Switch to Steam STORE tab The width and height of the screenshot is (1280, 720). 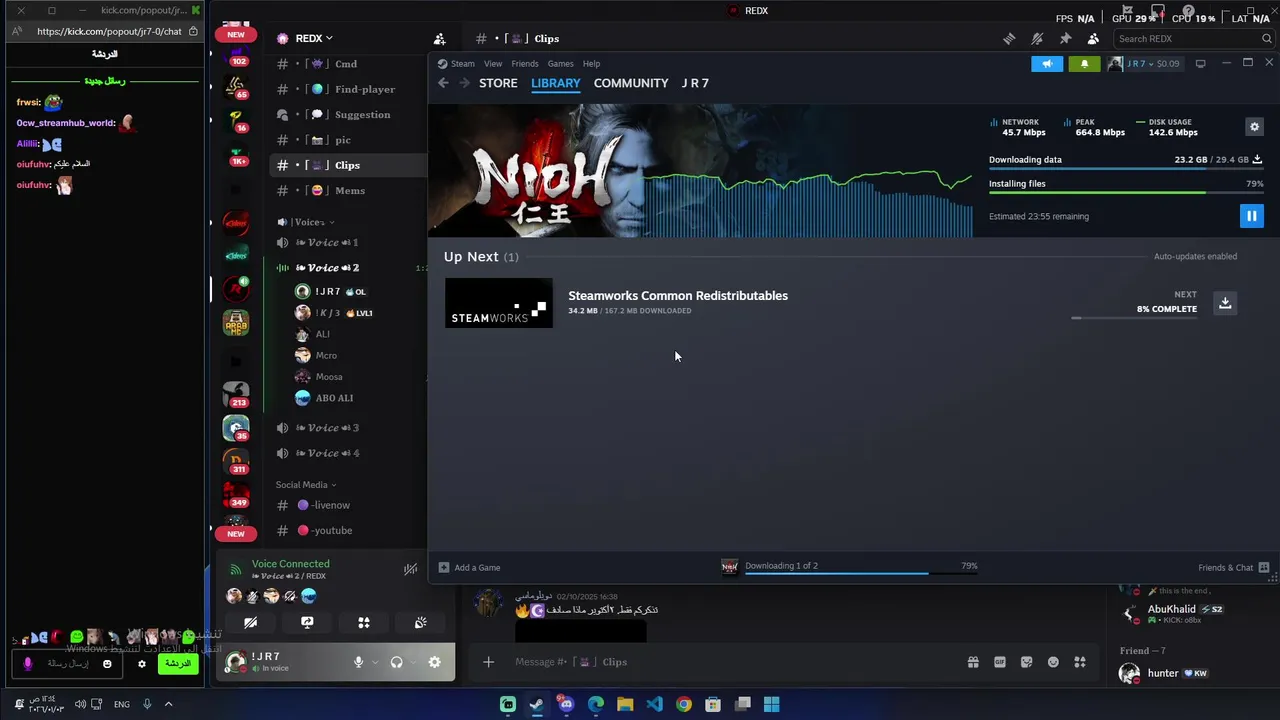498,83
